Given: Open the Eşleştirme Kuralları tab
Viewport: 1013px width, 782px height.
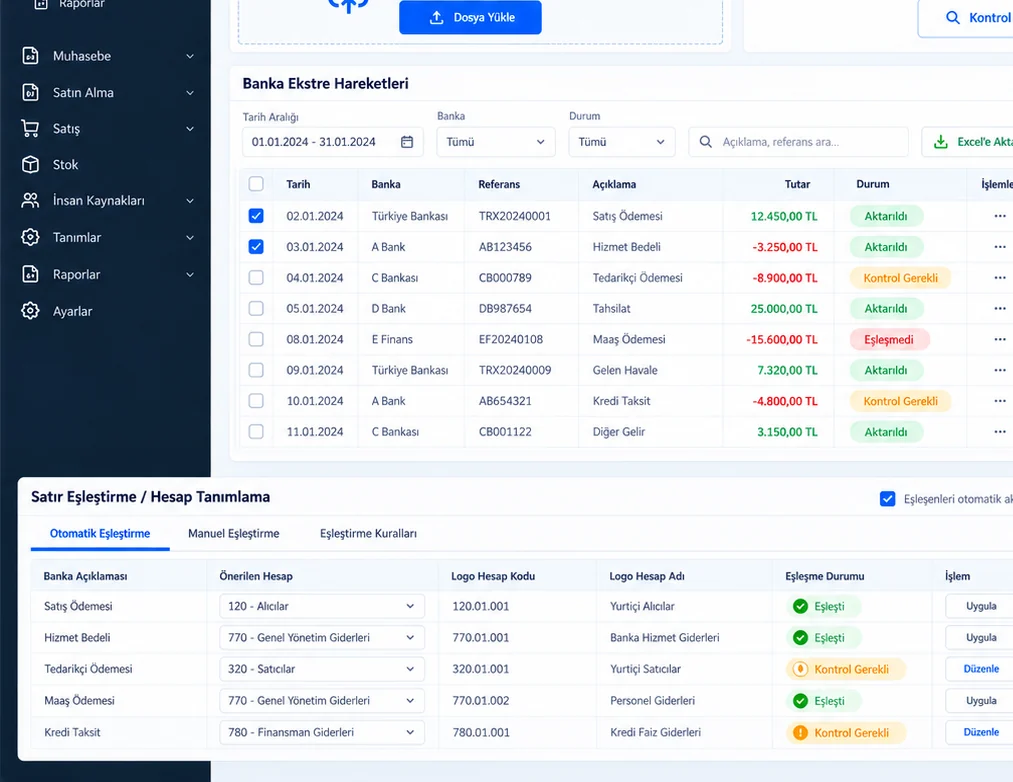Looking at the screenshot, I should (368, 533).
